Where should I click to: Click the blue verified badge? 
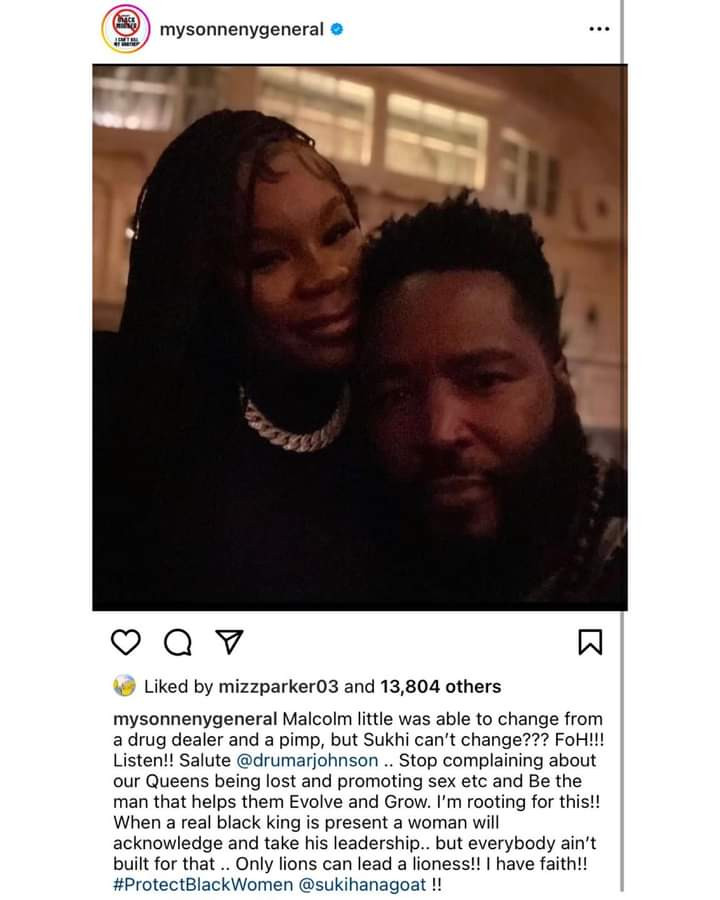(337, 29)
